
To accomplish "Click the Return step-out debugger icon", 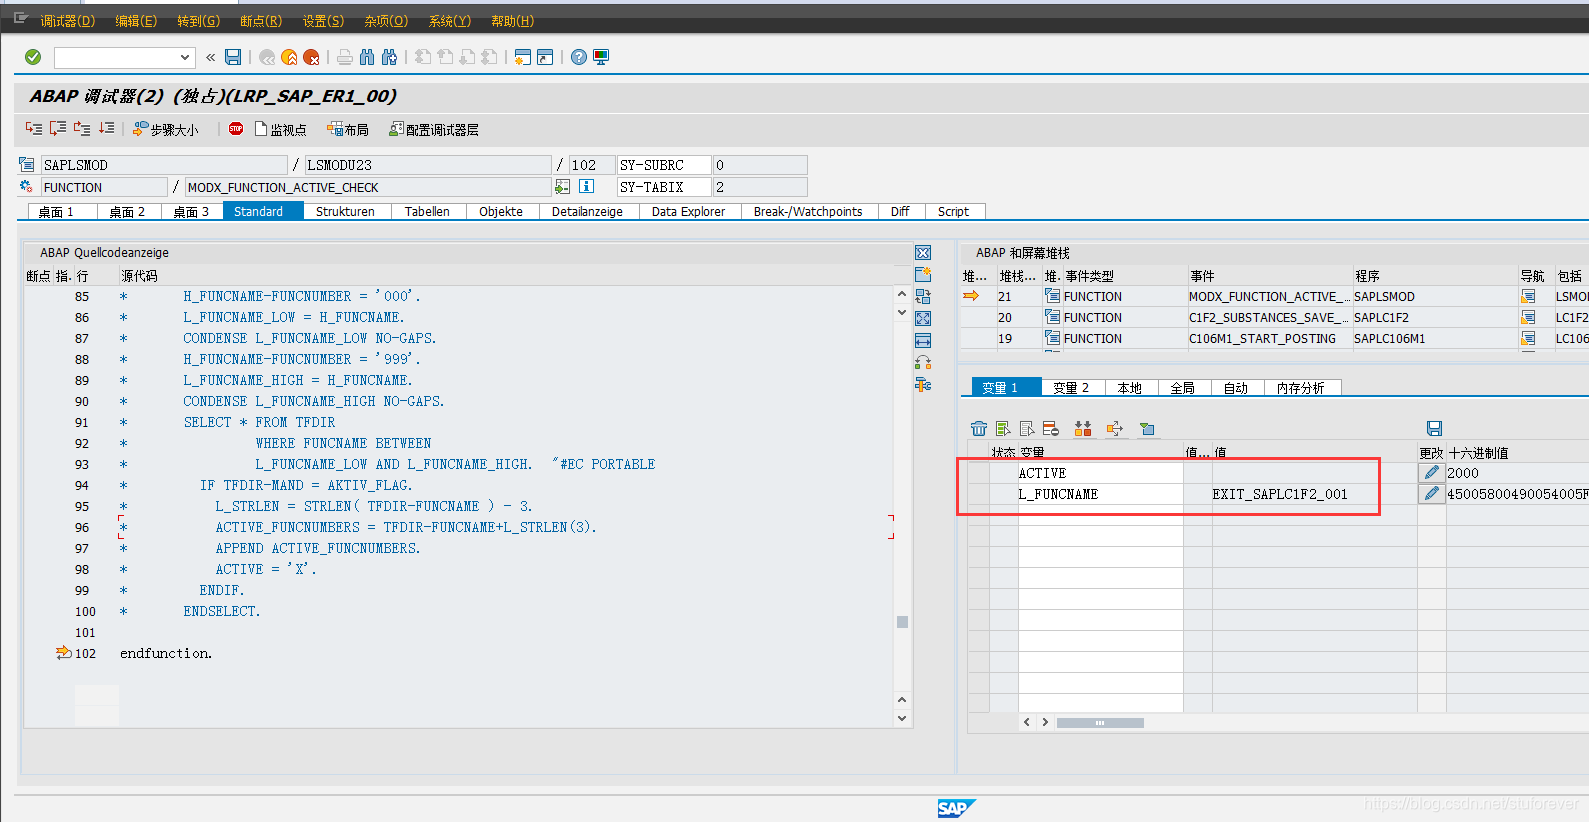I will point(82,129).
